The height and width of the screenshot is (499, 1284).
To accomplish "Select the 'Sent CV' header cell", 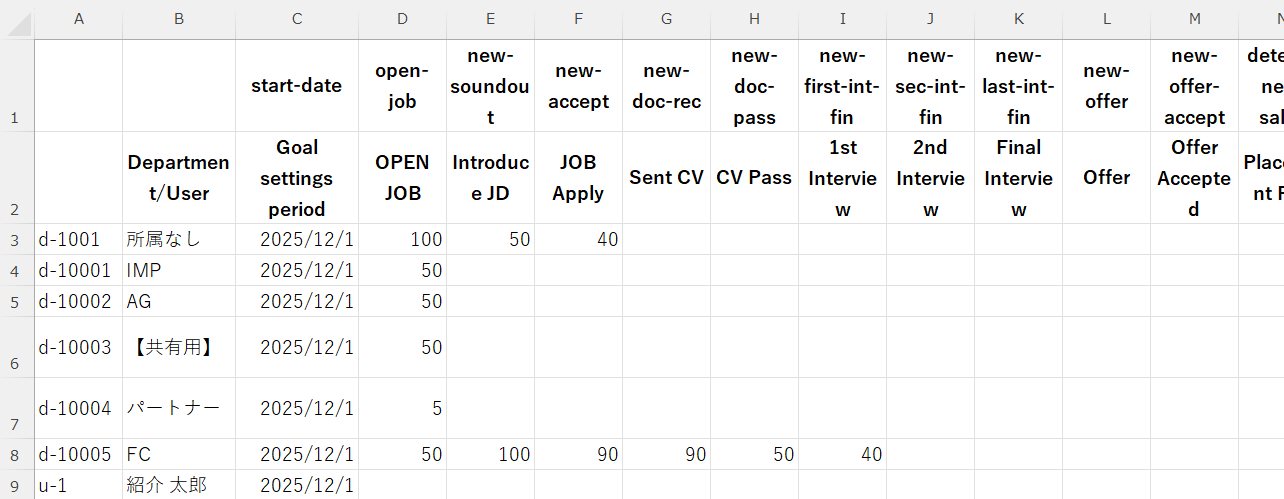I will pos(666,178).
